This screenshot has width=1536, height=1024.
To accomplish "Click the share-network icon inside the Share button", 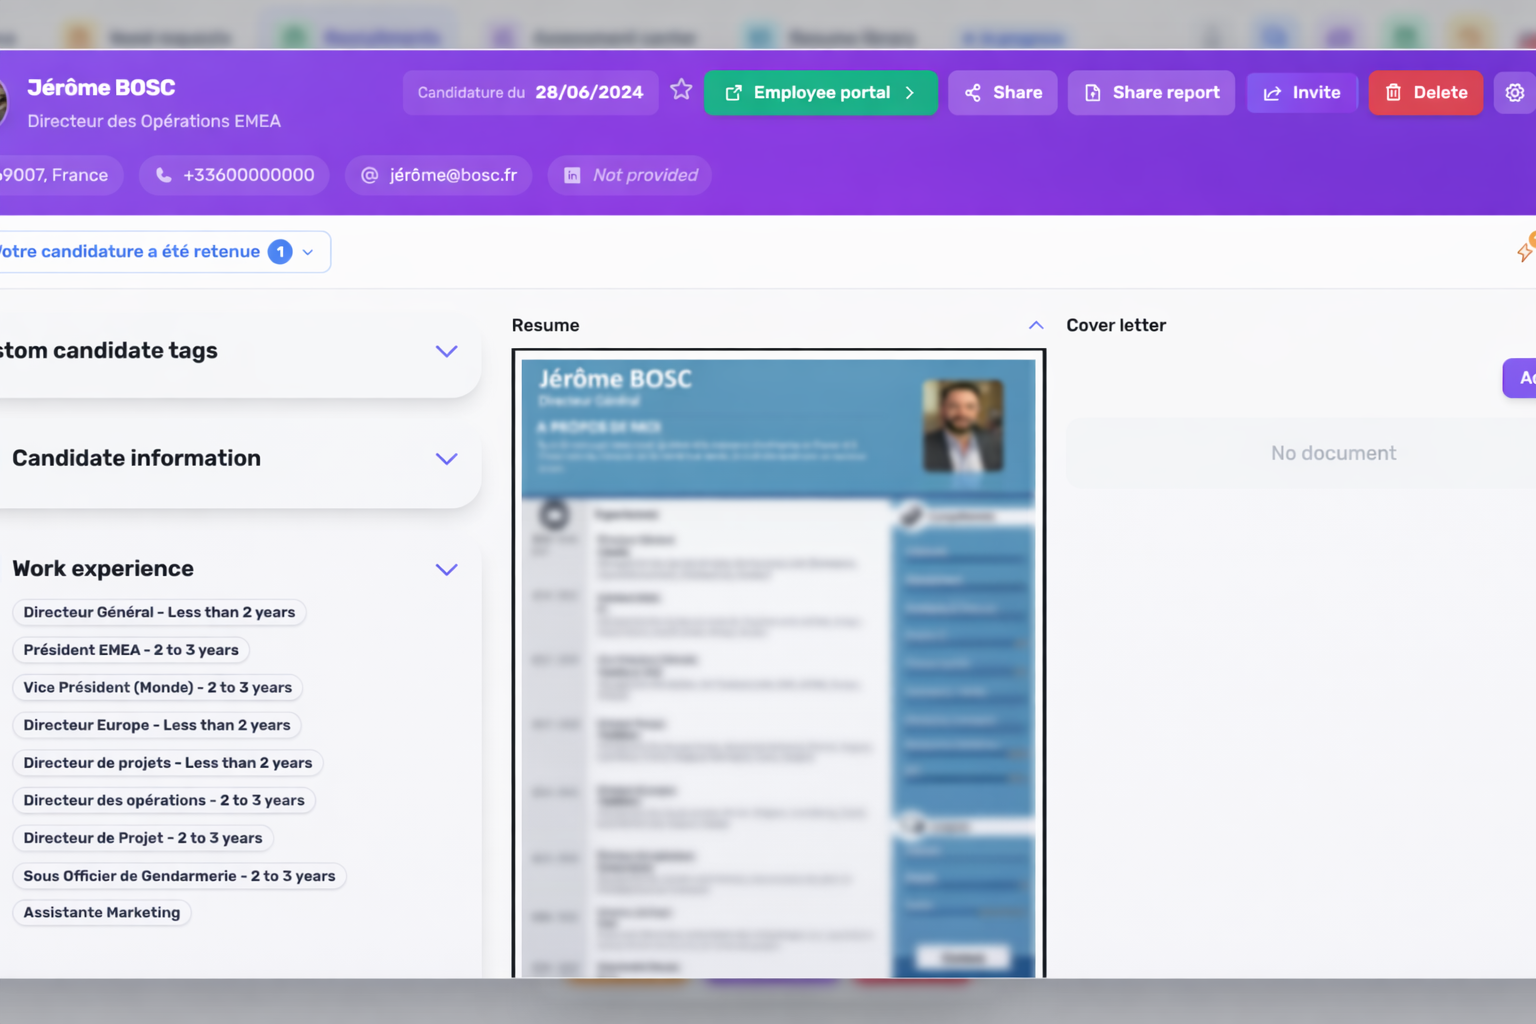I will [973, 92].
